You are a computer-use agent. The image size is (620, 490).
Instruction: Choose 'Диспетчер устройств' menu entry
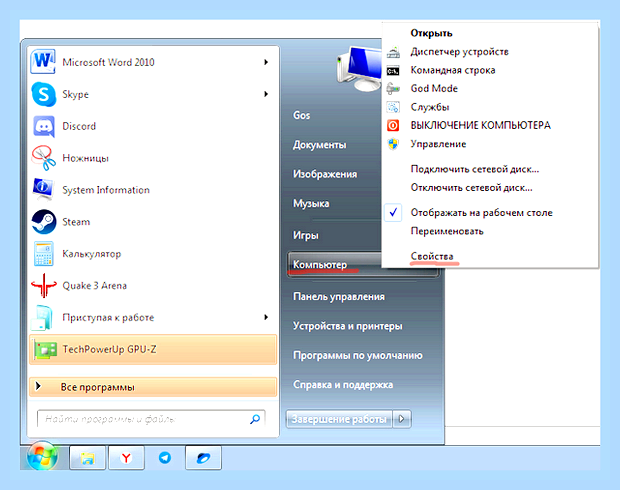tap(459, 52)
